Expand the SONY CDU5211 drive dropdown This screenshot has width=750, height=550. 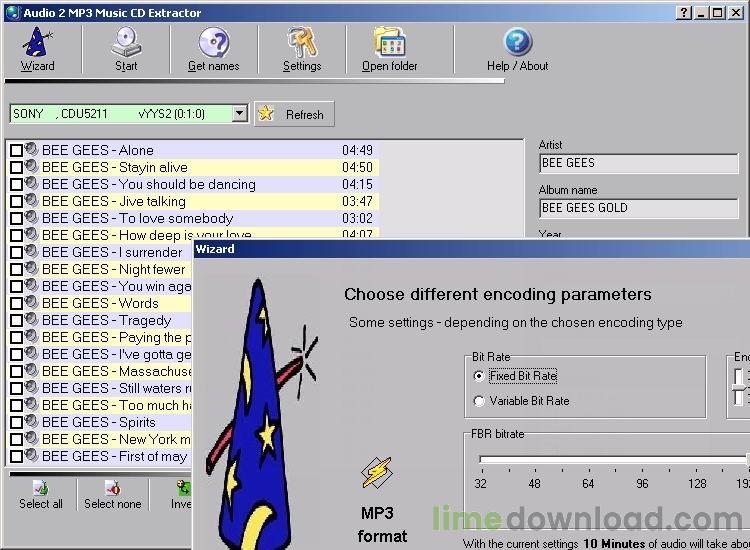pyautogui.click(x=239, y=114)
